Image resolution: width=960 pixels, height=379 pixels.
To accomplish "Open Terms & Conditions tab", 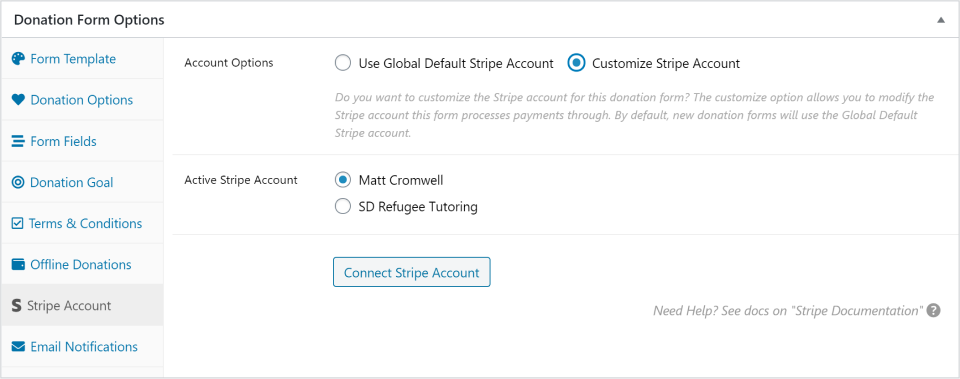I will point(82,223).
